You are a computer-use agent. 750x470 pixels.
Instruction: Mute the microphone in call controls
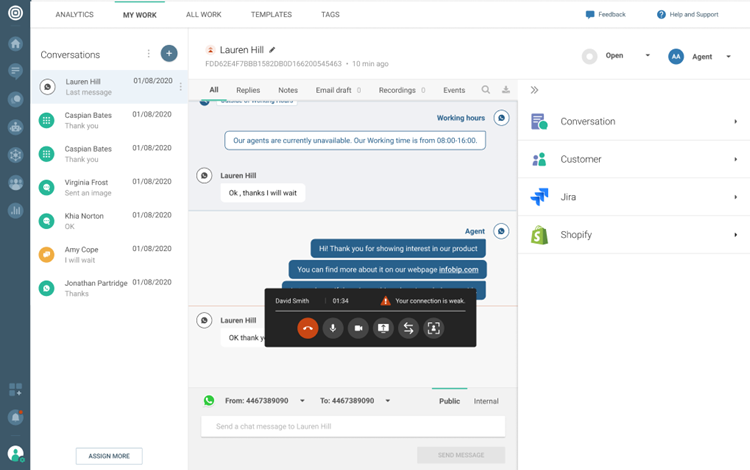click(333, 328)
